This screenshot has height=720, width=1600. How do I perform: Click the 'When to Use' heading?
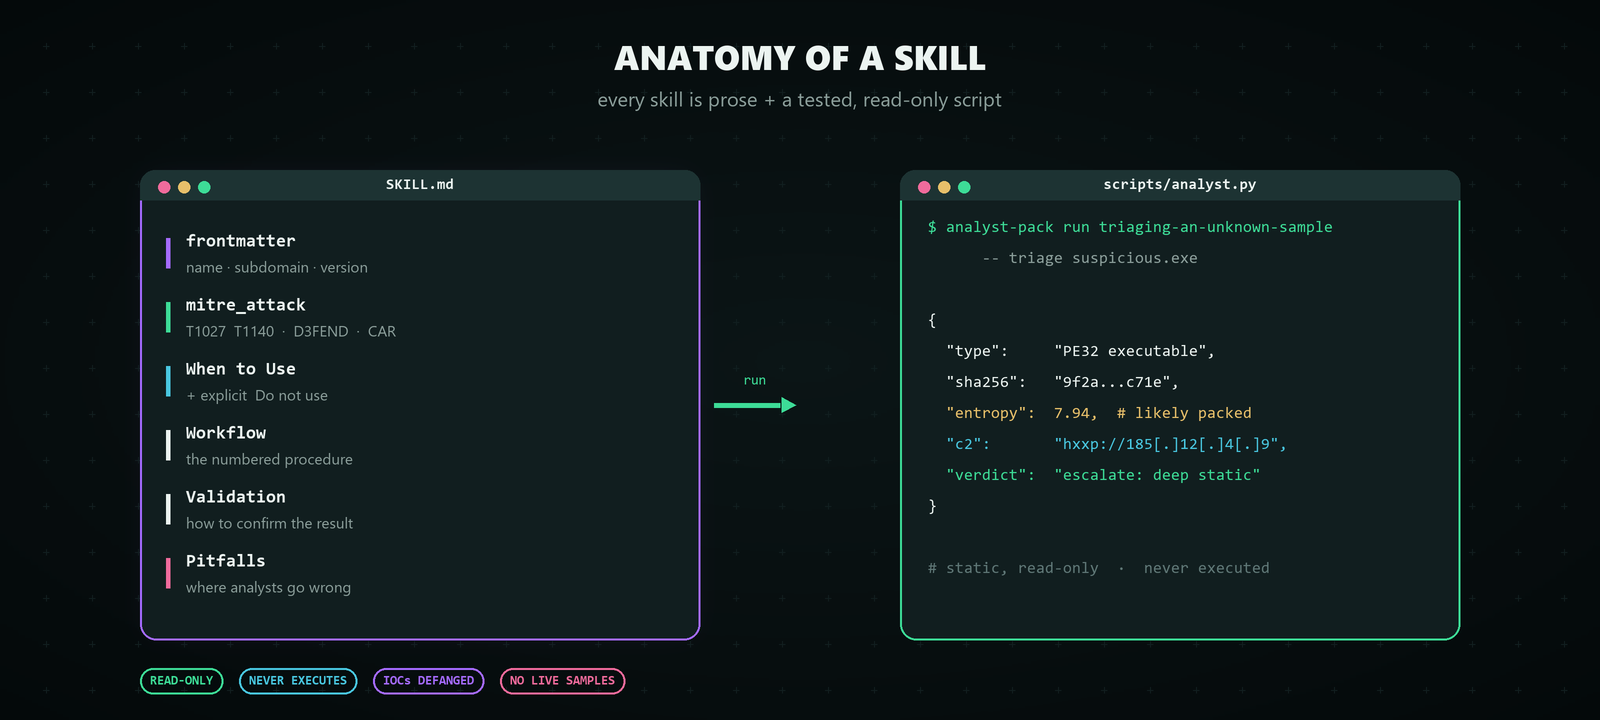coord(241,369)
